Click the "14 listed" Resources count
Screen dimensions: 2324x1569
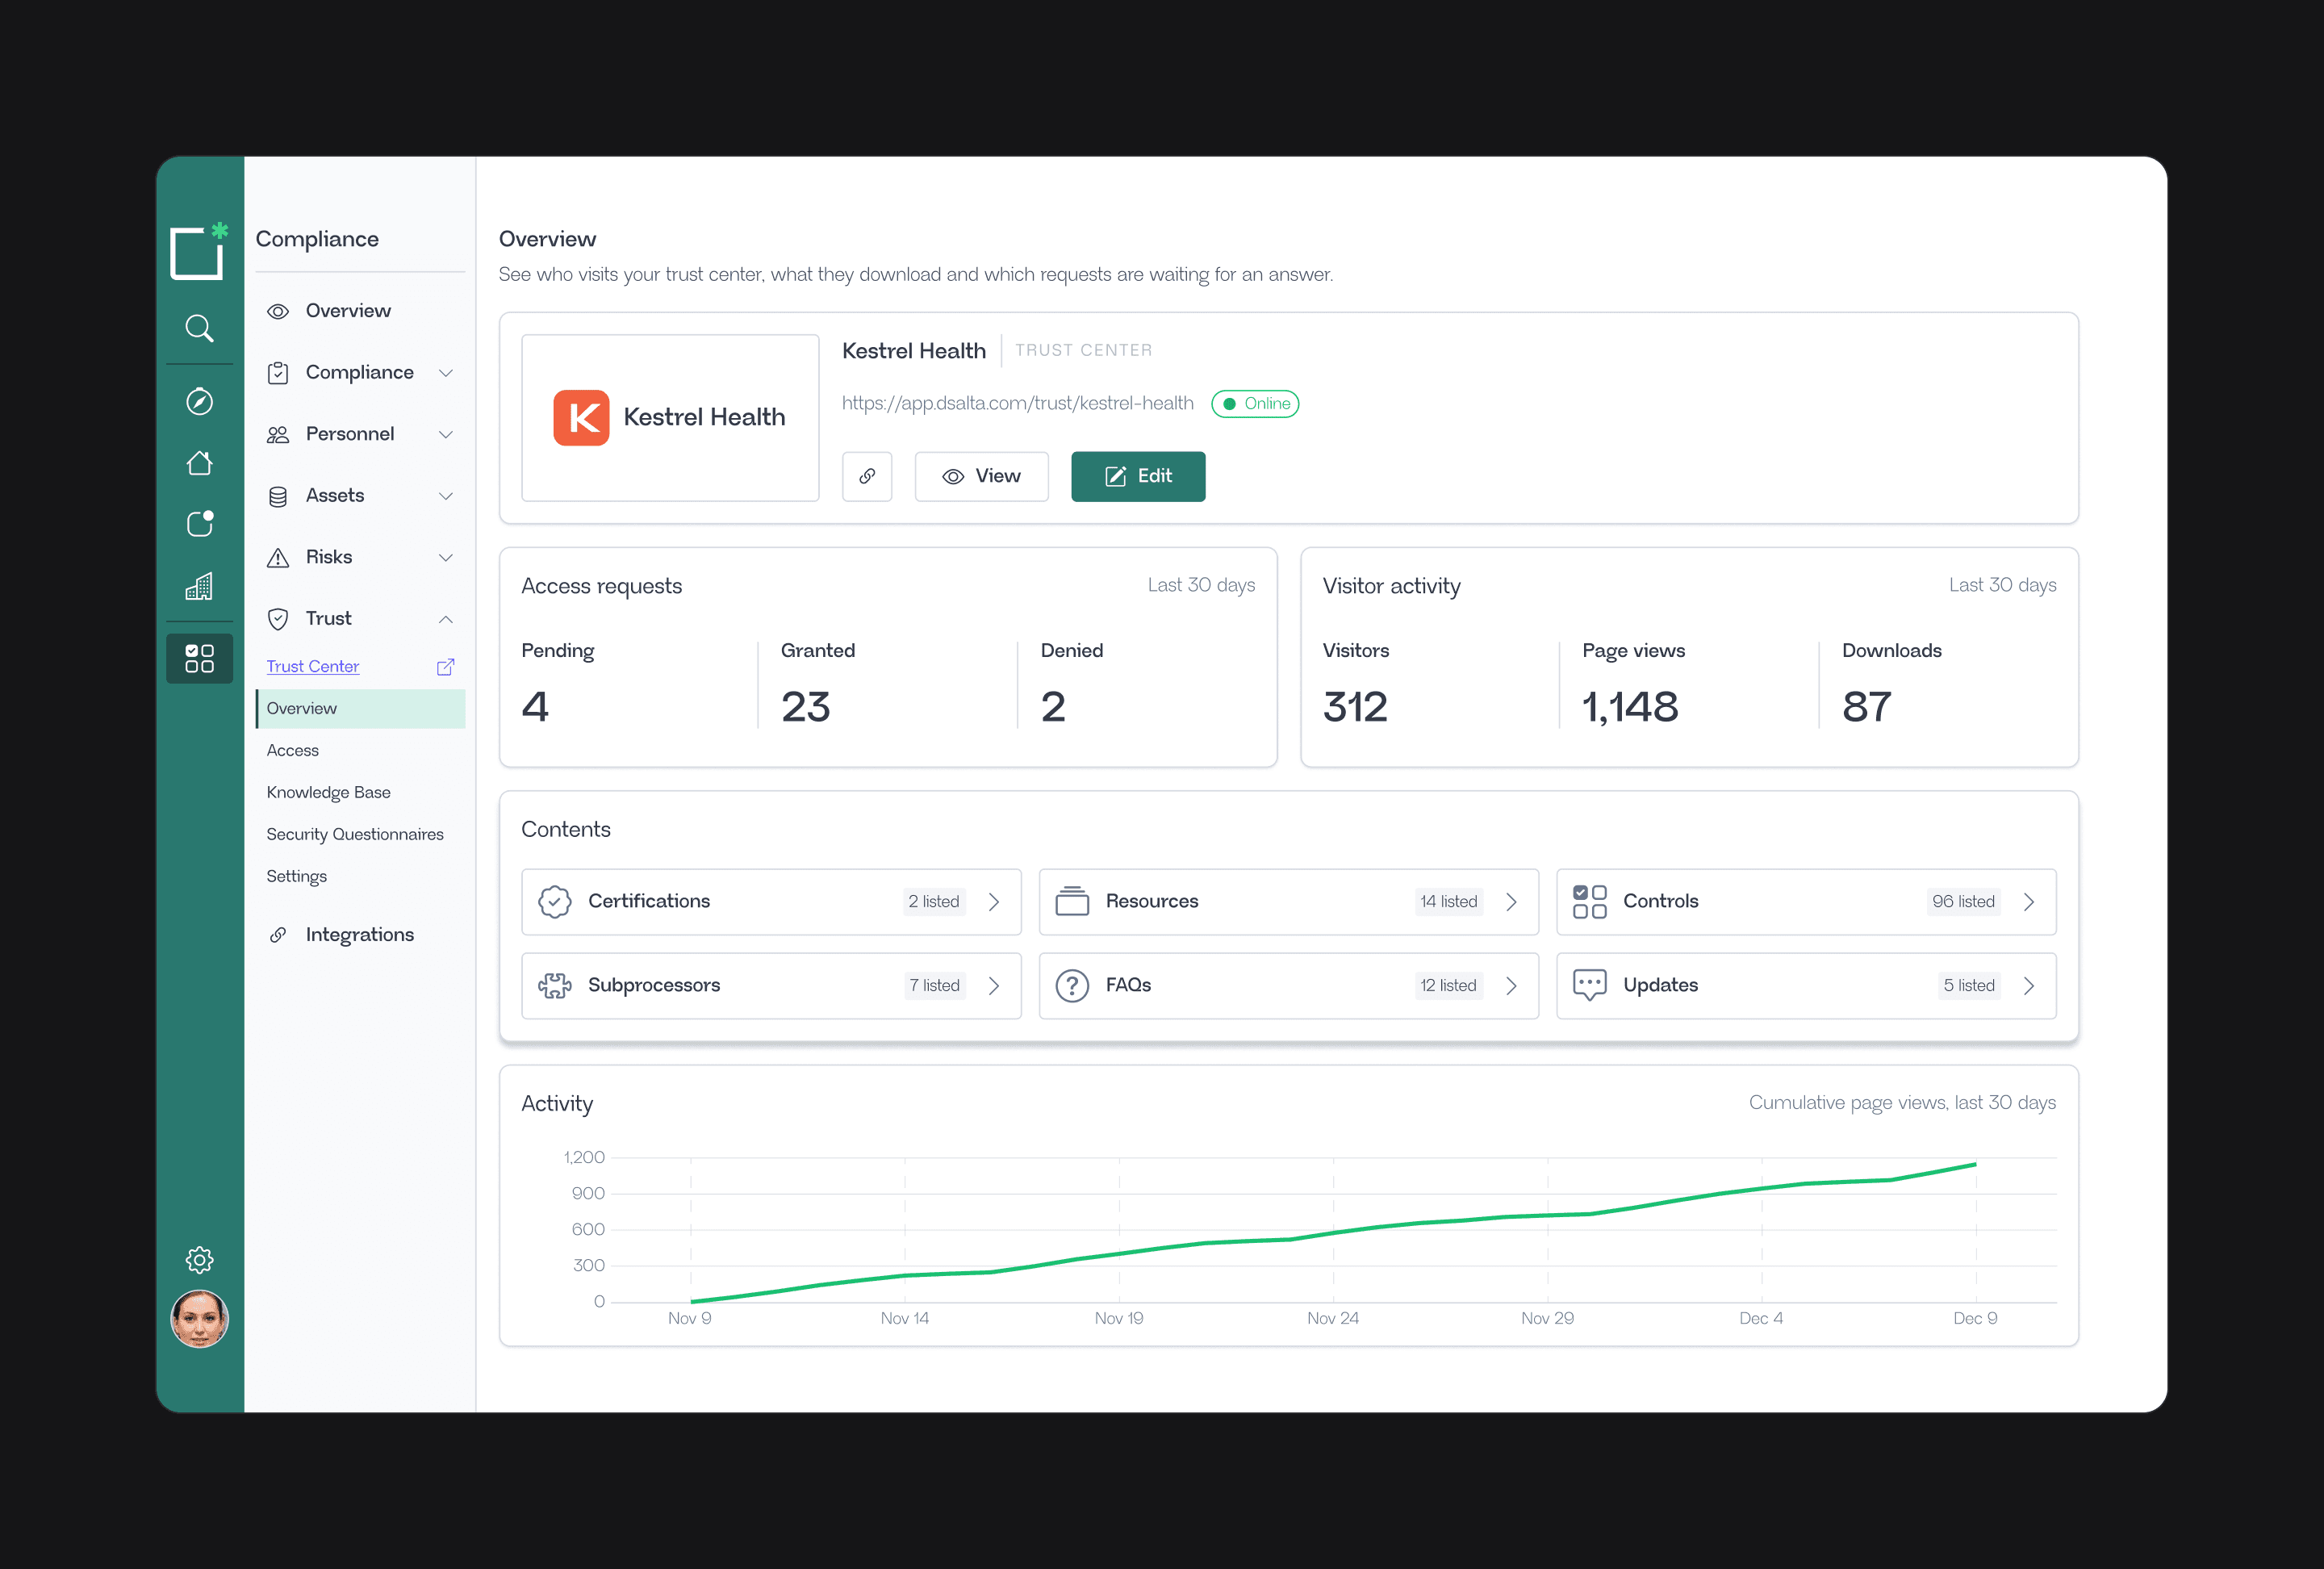(1448, 902)
